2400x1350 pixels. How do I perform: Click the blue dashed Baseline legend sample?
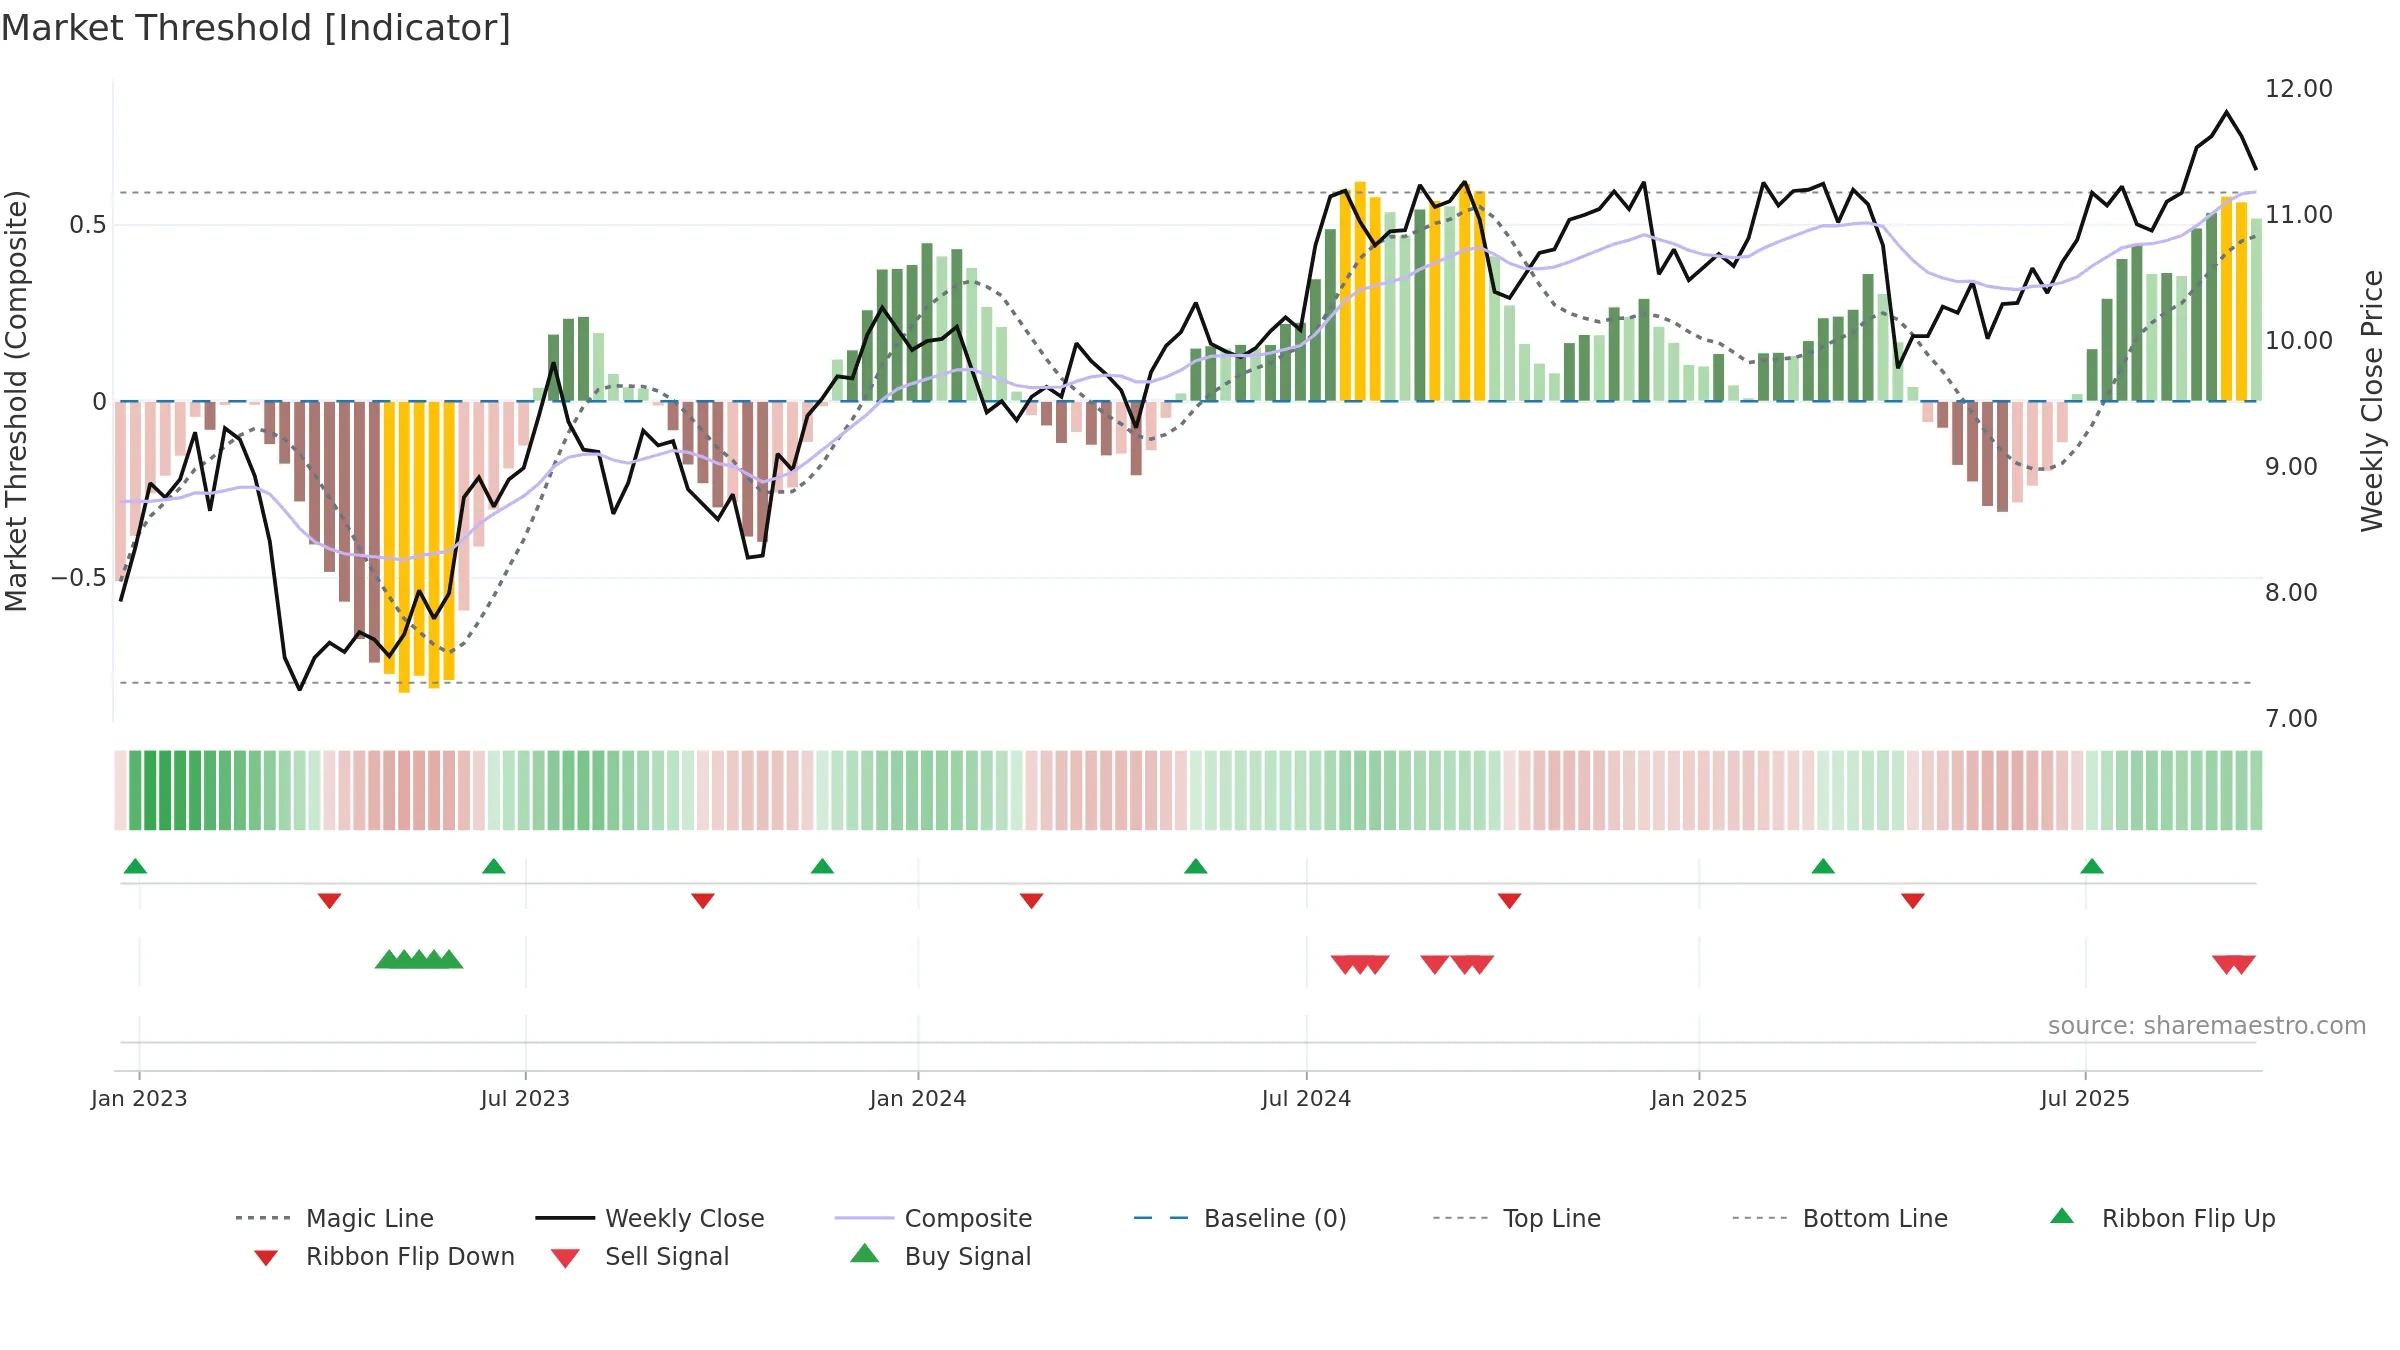pos(1161,1218)
